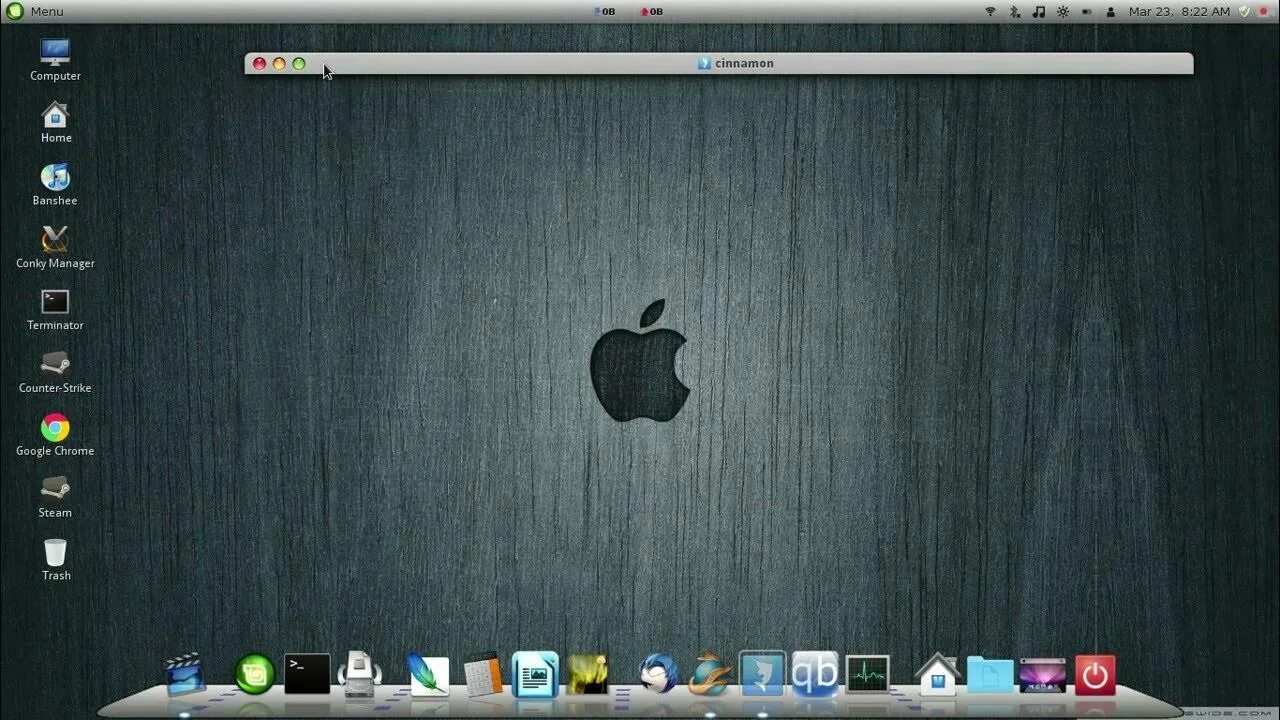
Task: Click the download speed 0B indicator
Action: click(x=604, y=12)
